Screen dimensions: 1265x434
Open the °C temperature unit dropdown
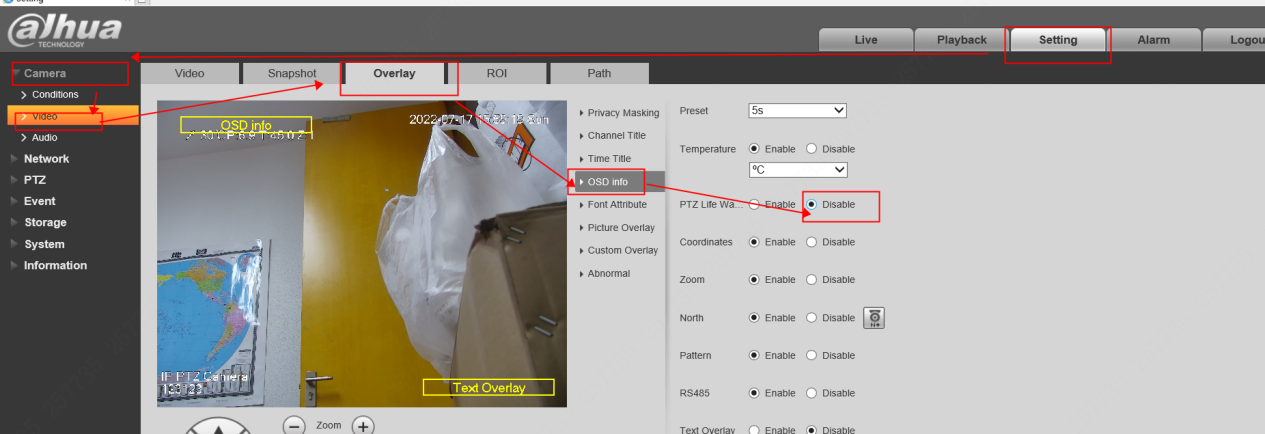pos(798,170)
